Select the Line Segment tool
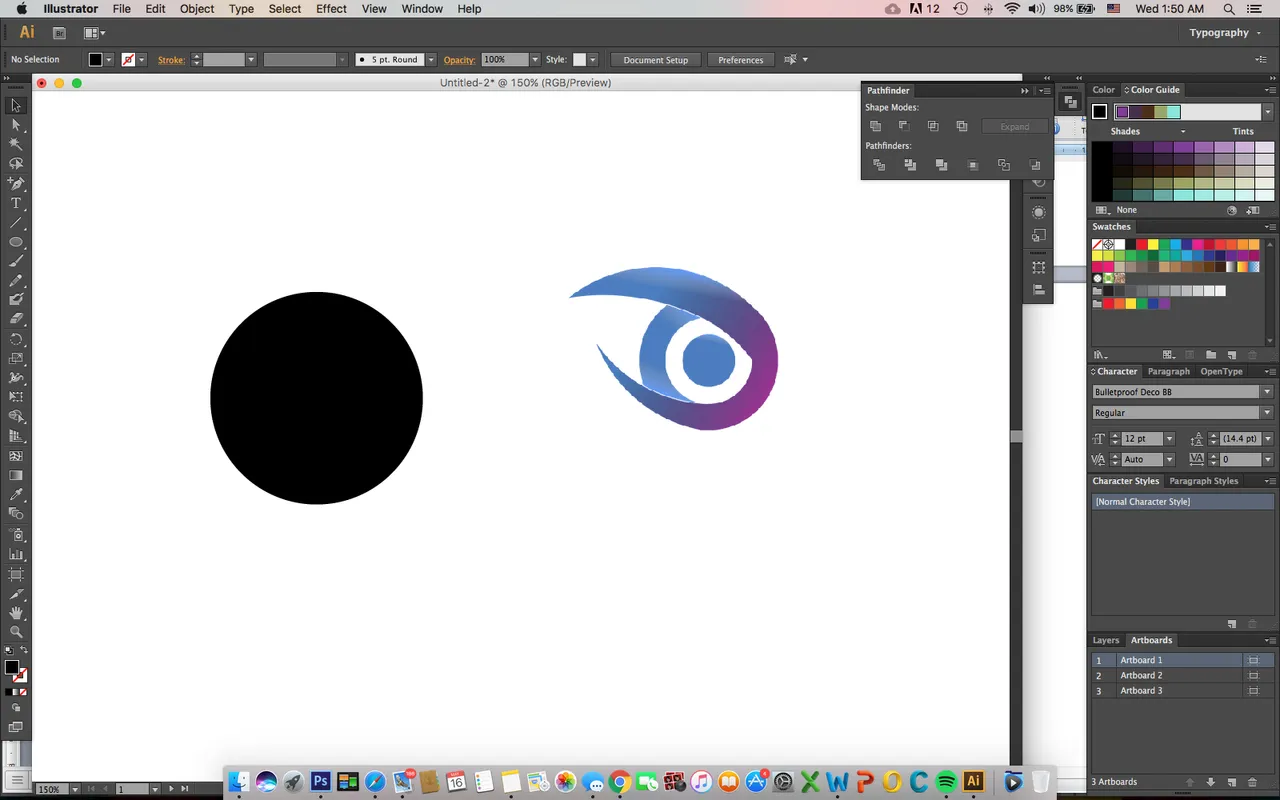The height and width of the screenshot is (800, 1280). (x=16, y=223)
